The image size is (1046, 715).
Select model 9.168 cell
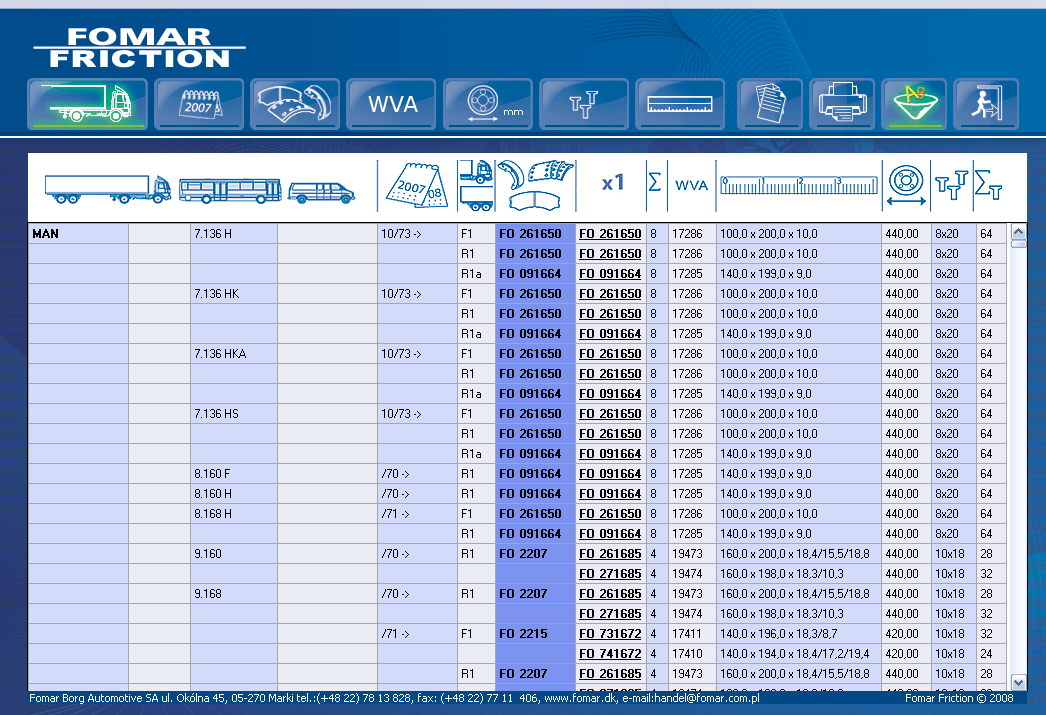(x=233, y=594)
